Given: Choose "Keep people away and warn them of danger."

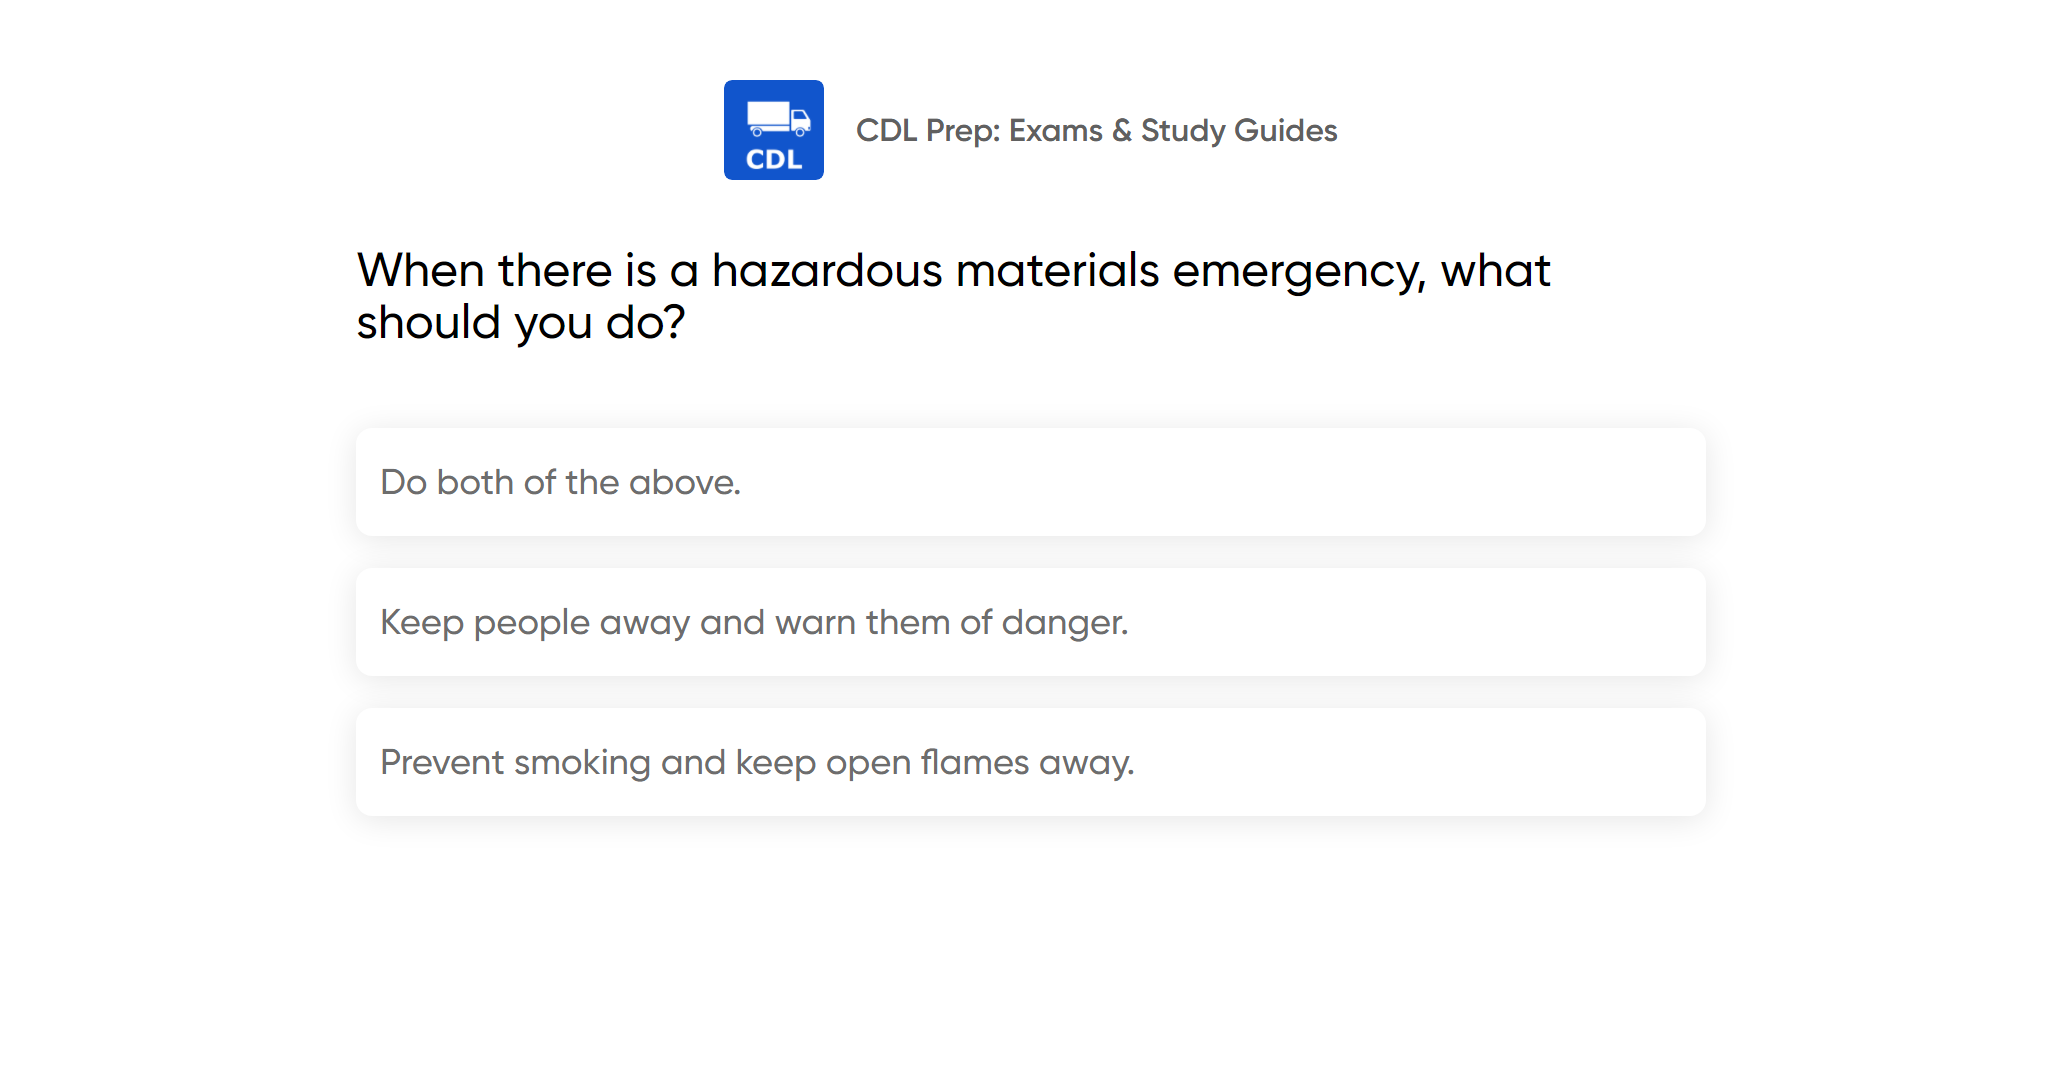Looking at the screenshot, I should point(754,622).
